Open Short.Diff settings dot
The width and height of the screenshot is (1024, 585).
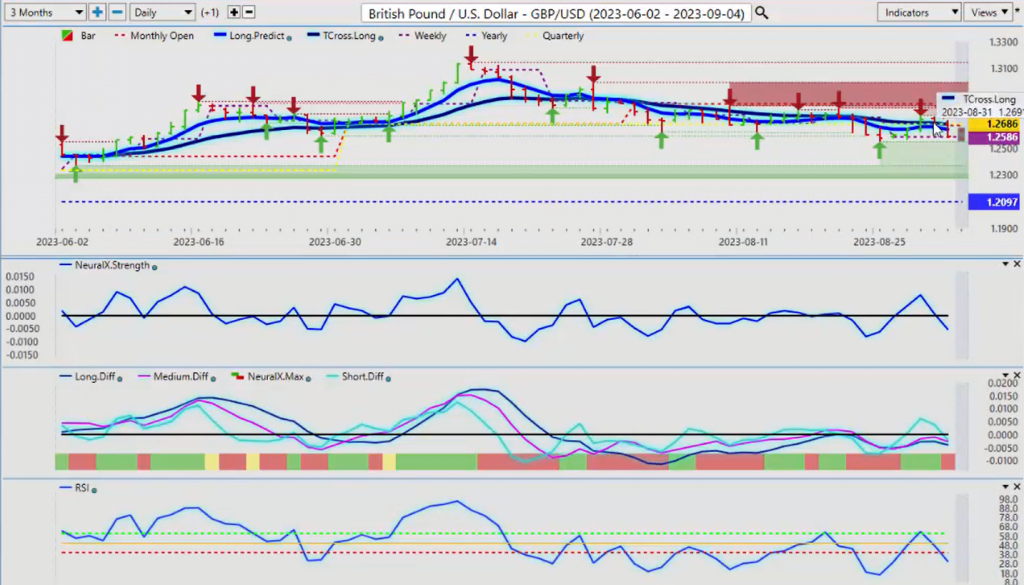click(x=388, y=378)
